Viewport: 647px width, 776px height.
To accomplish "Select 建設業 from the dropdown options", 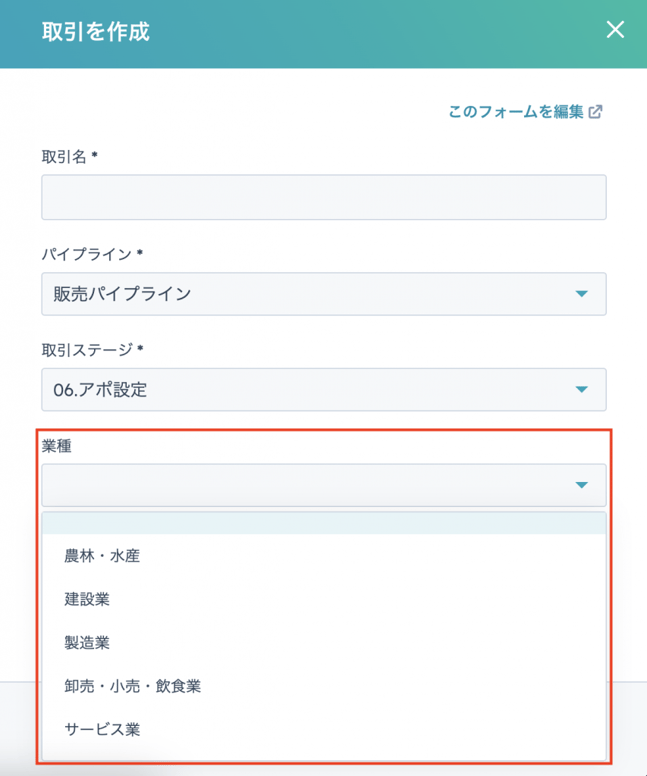I will (x=87, y=599).
